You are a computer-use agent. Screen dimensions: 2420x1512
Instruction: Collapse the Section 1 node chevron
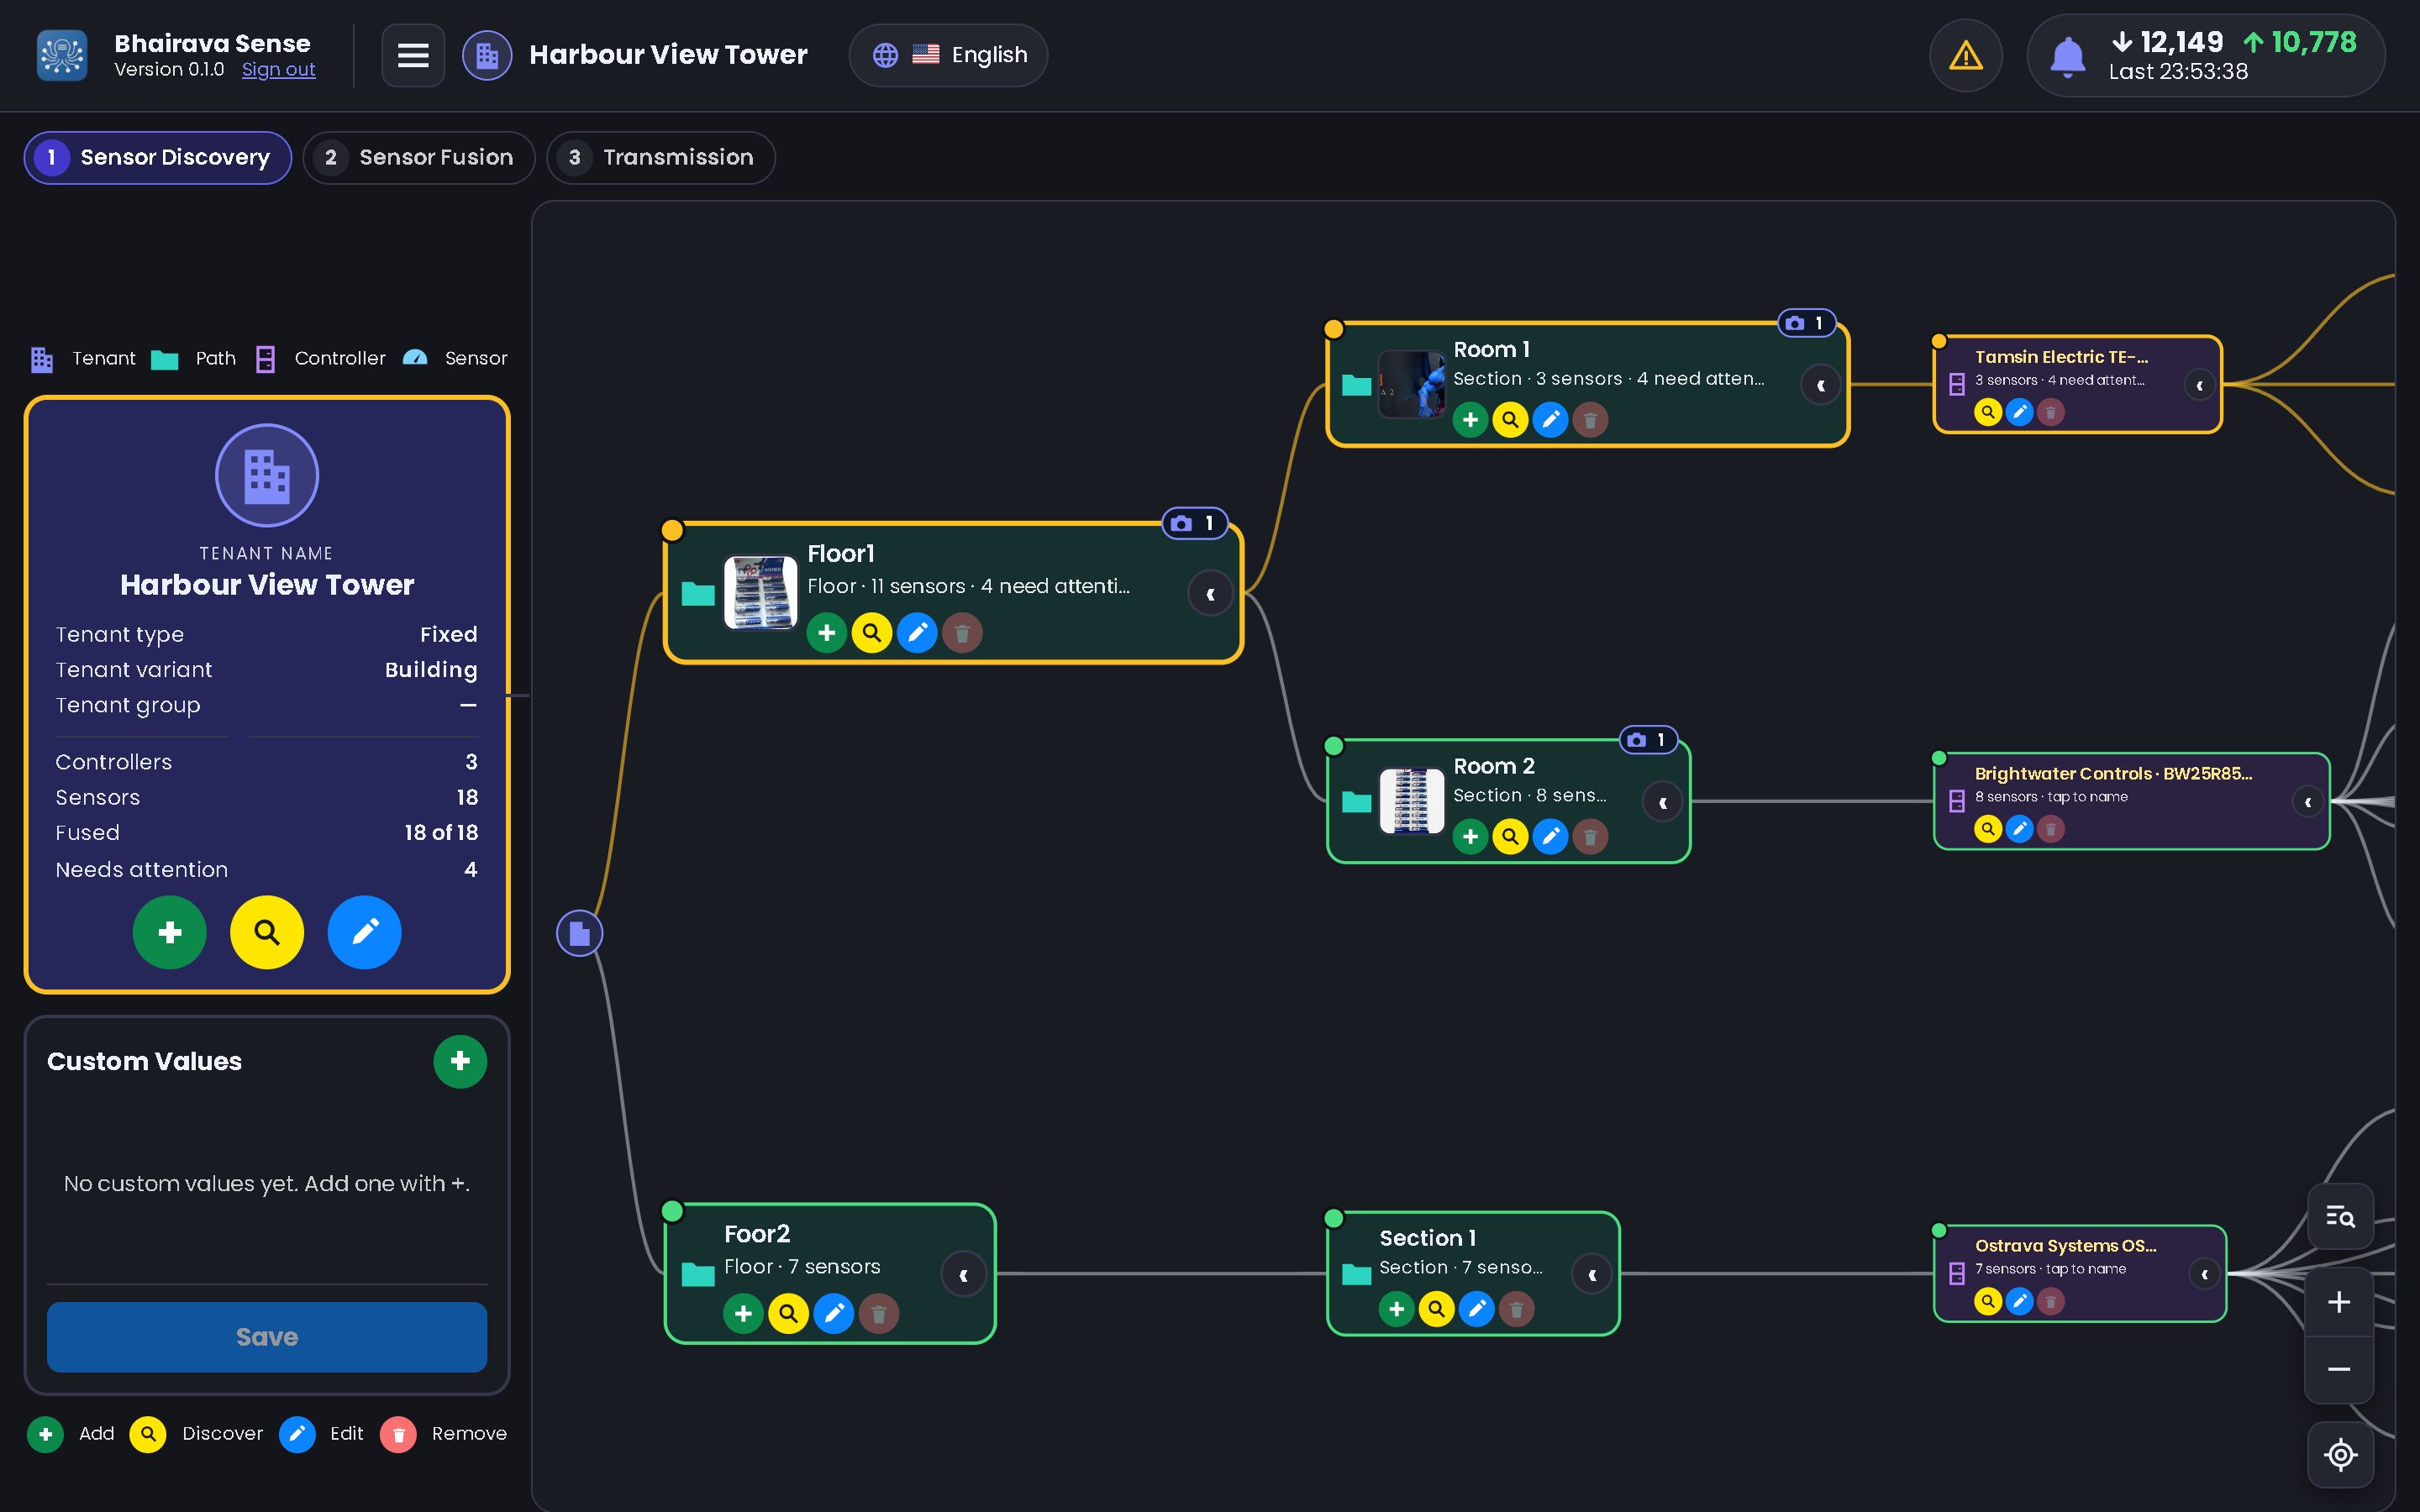(x=1592, y=1275)
